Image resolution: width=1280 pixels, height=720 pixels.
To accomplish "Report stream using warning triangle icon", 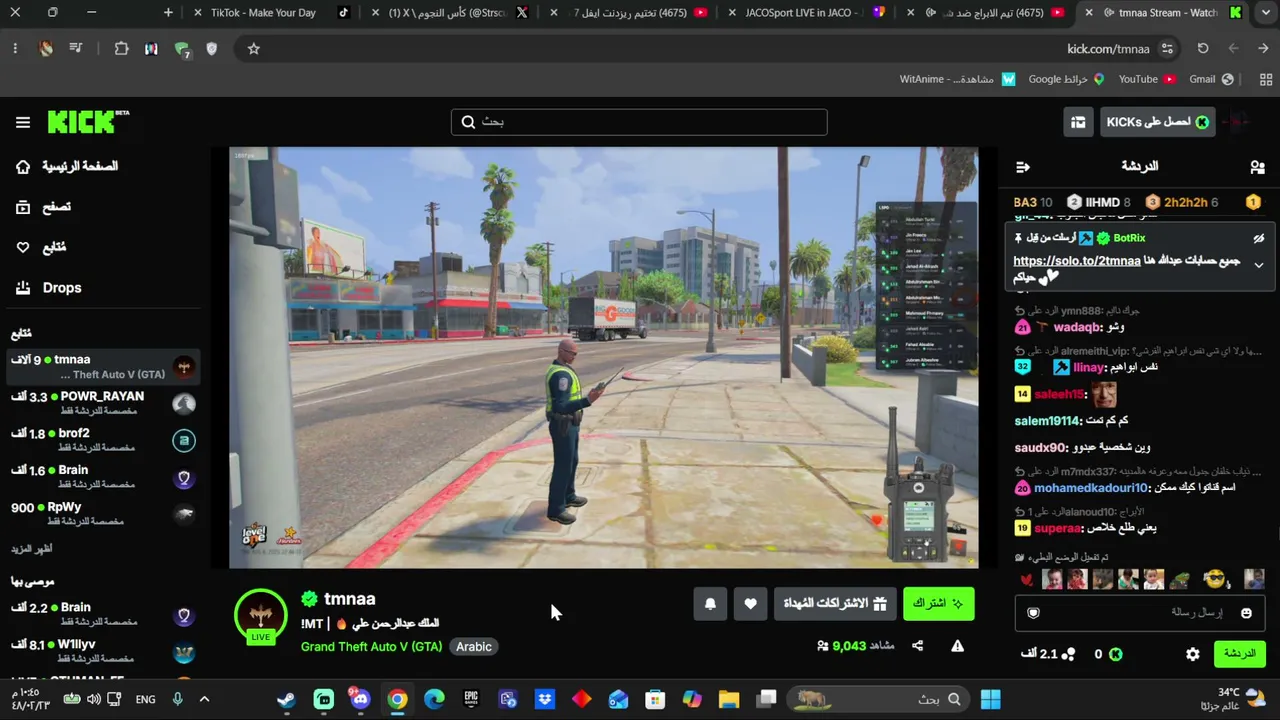I will tap(957, 646).
